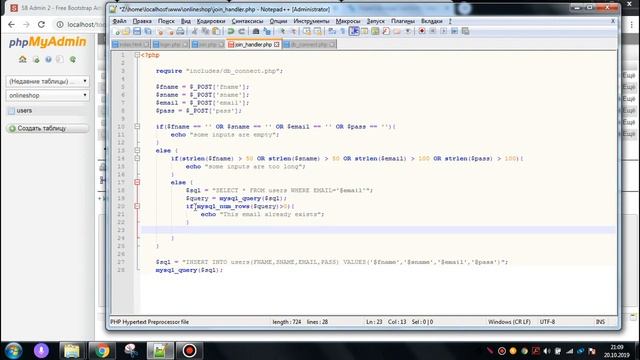Click the Copy toolbar icon
Viewport: 640px width, 360px height.
[x=205, y=31]
